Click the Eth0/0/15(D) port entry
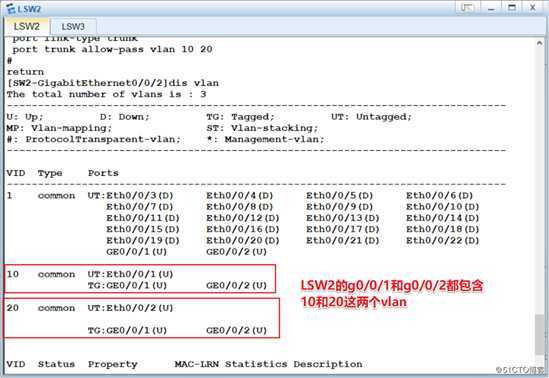 click(143, 229)
